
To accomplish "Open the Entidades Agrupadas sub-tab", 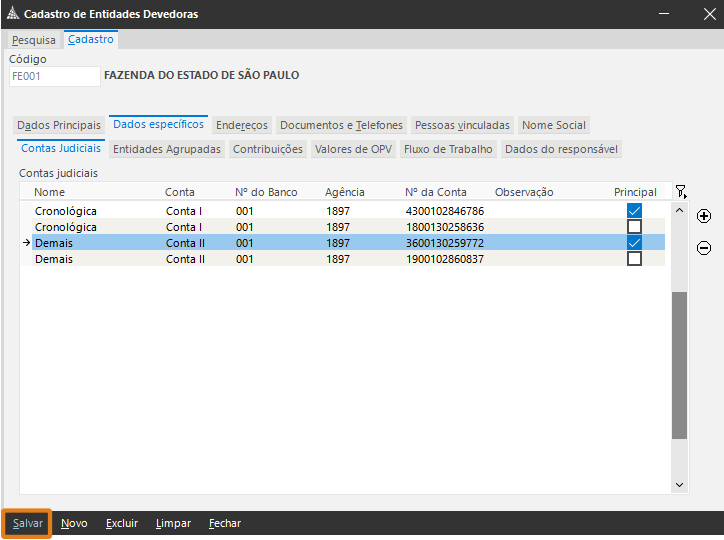I will pyautogui.click(x=167, y=149).
